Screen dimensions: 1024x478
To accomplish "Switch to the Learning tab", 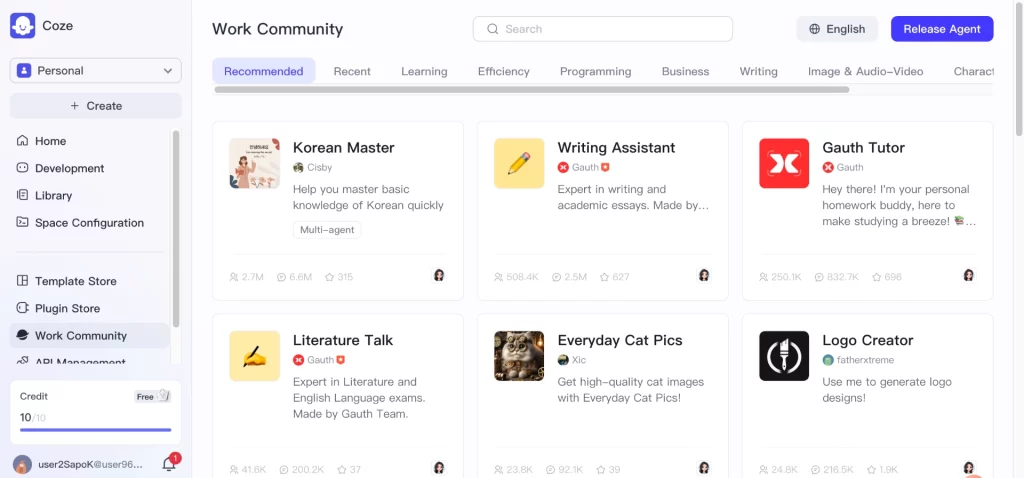I will [x=424, y=71].
